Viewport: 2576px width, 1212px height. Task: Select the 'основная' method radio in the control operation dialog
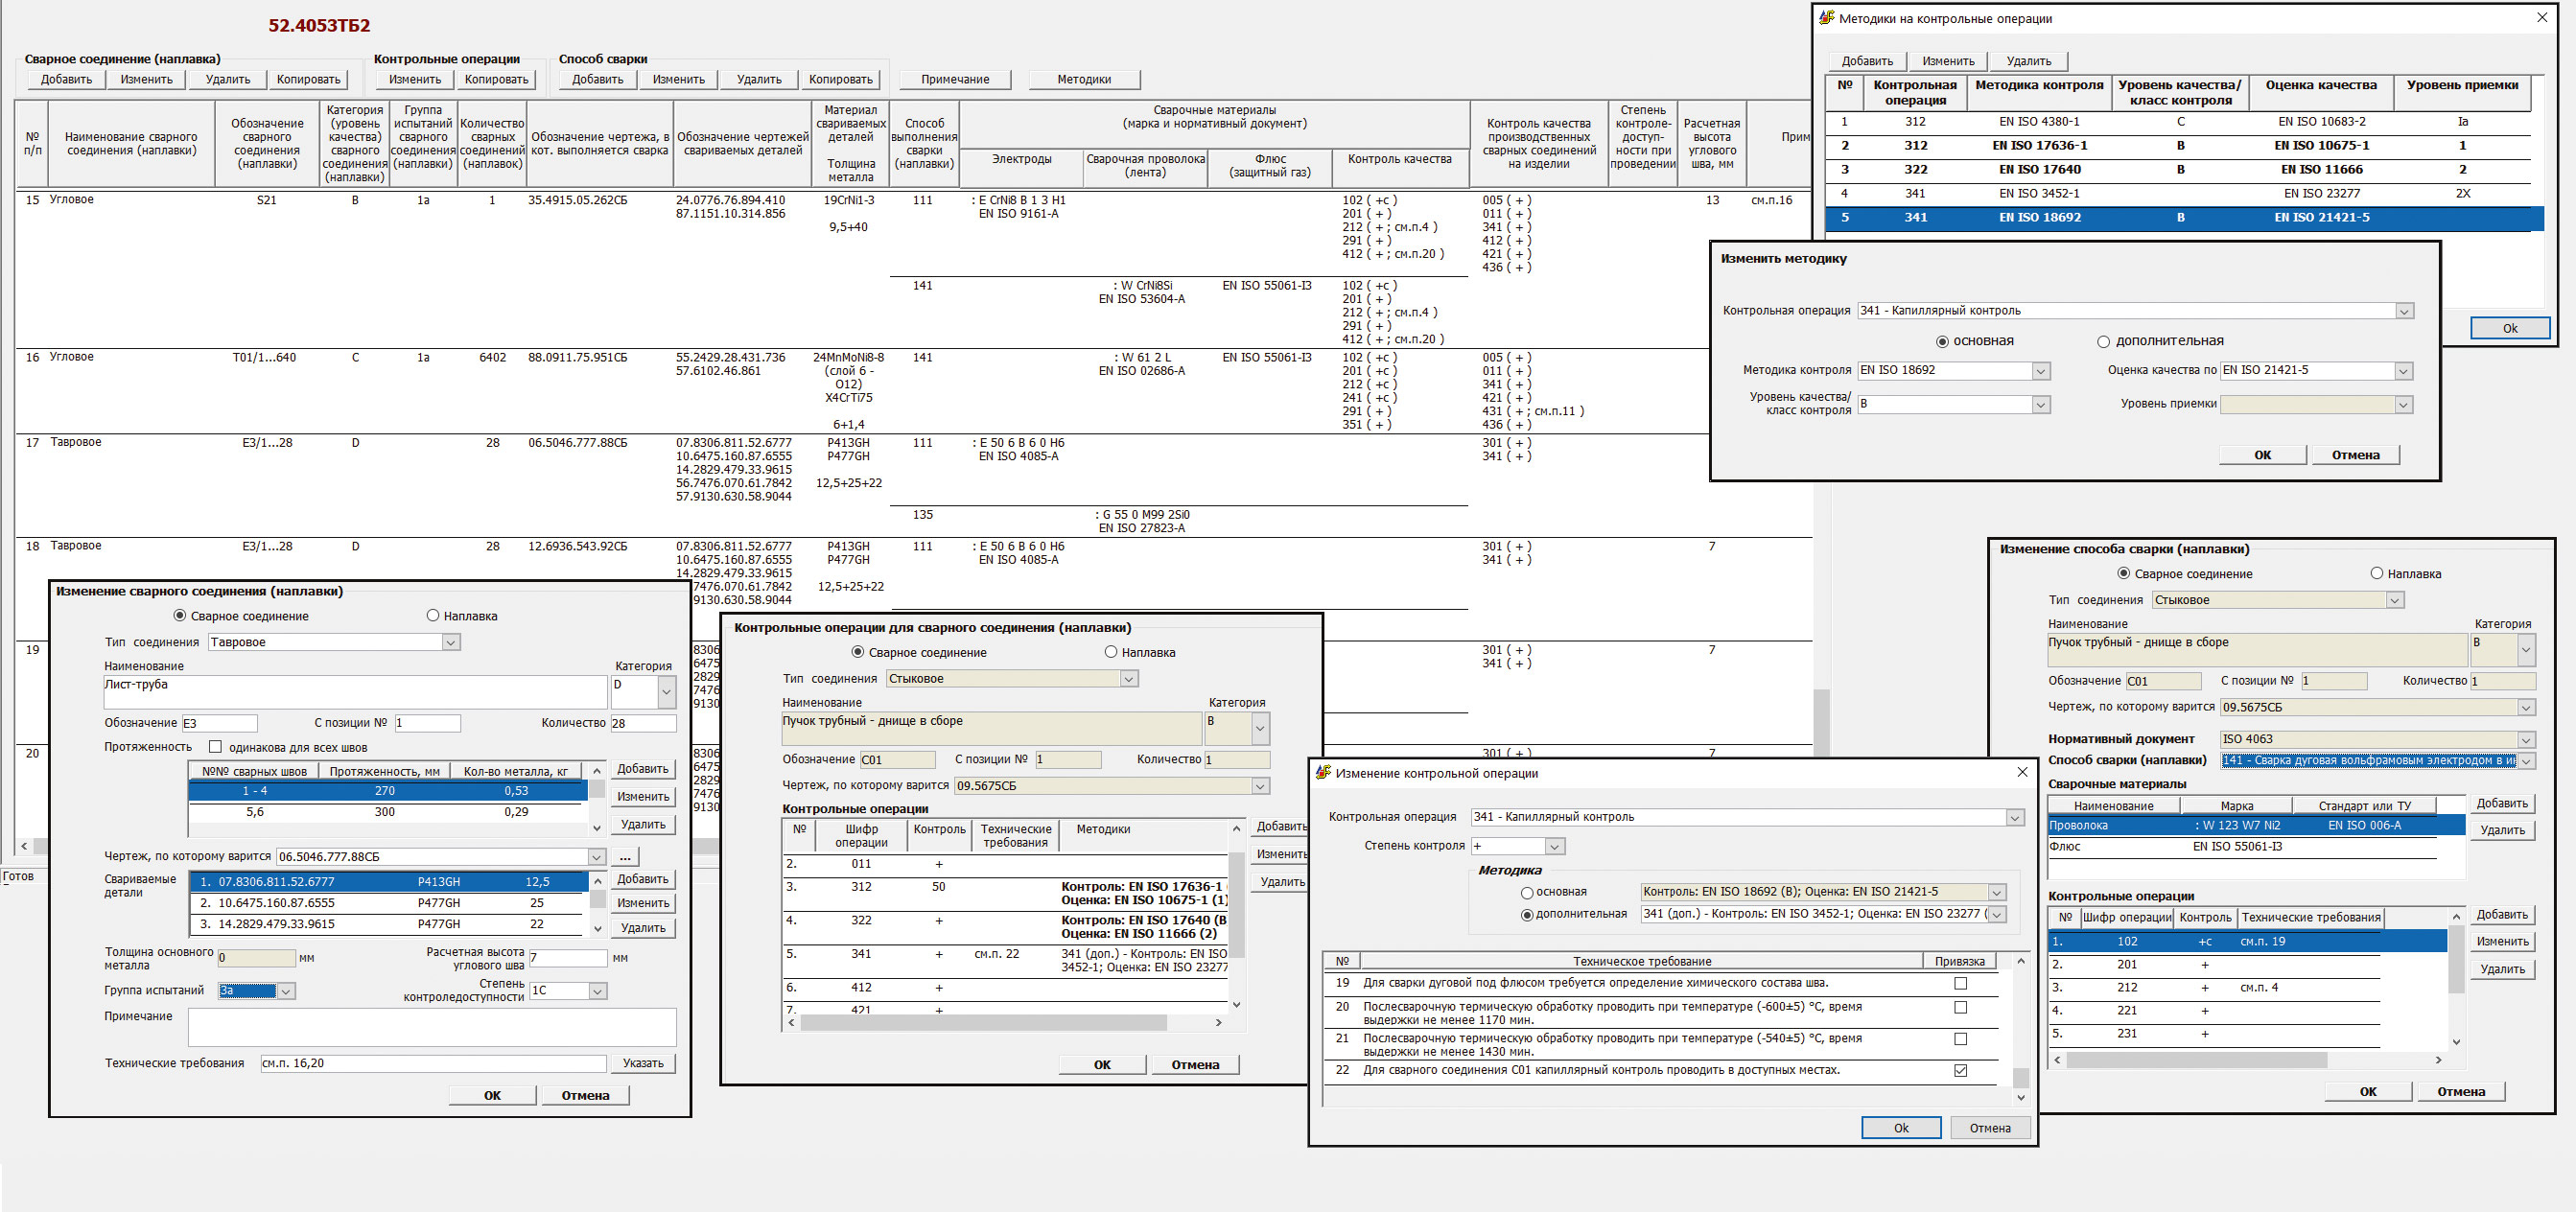tap(1527, 892)
